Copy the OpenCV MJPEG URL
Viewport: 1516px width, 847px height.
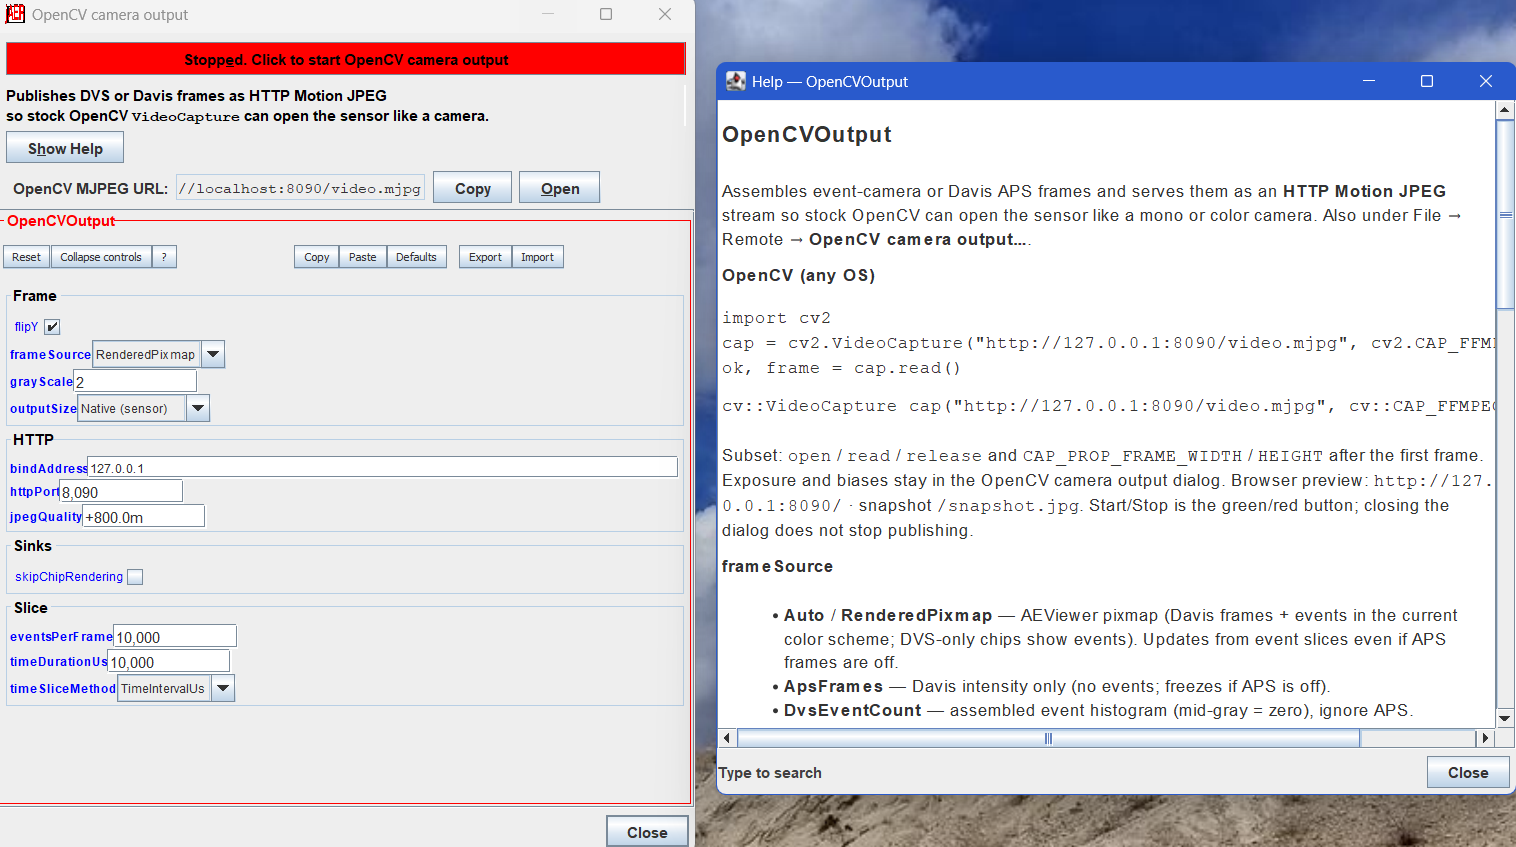point(472,188)
